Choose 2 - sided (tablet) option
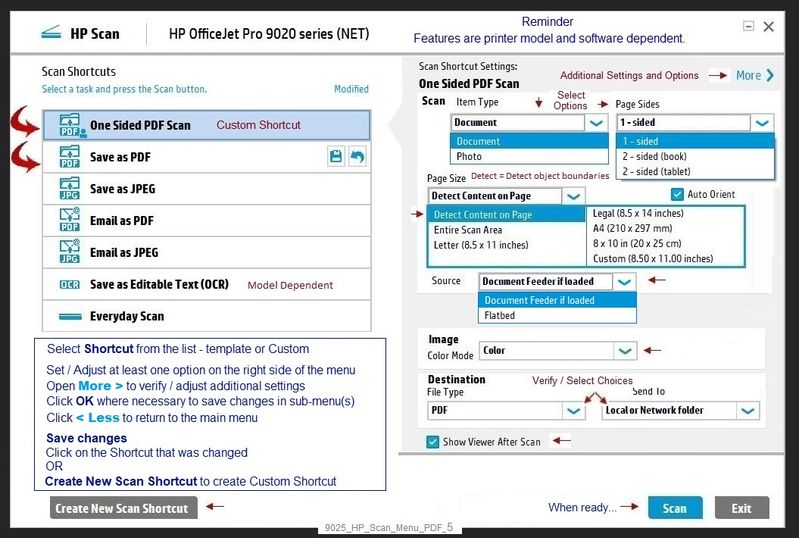This screenshot has height=538, width=799. pyautogui.click(x=696, y=172)
